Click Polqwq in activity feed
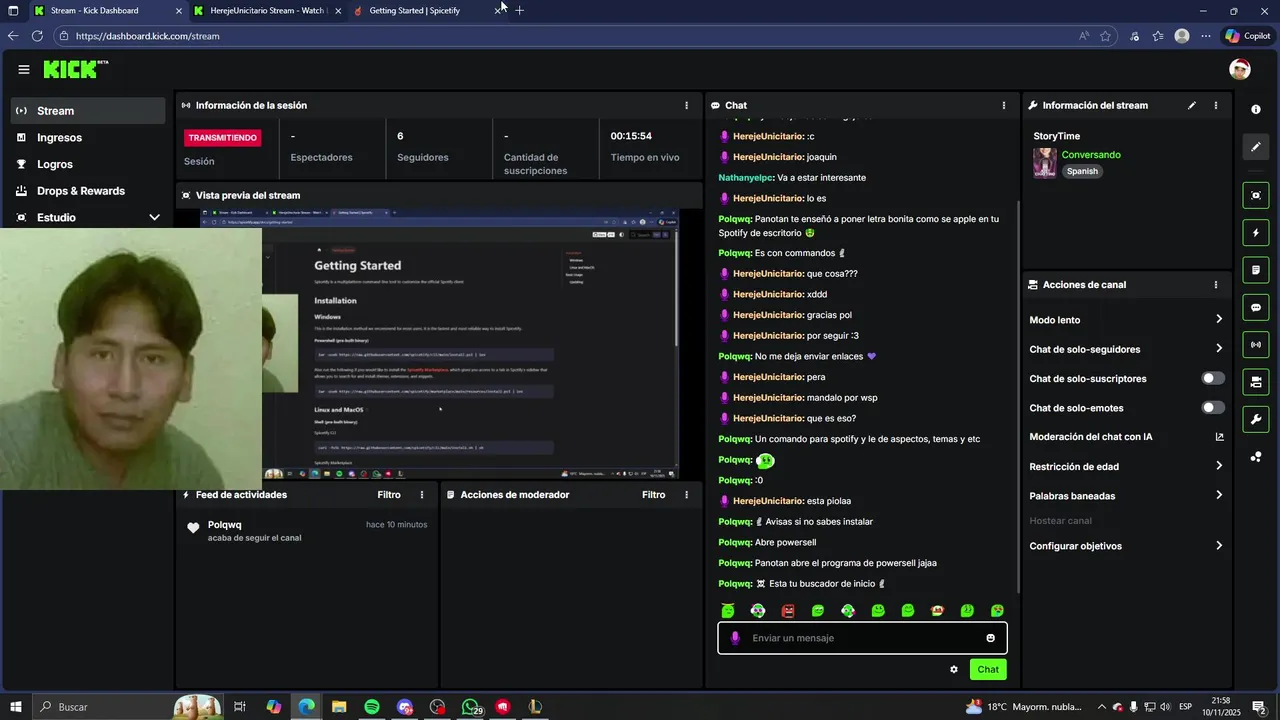This screenshot has height=720, width=1280. tap(225, 525)
